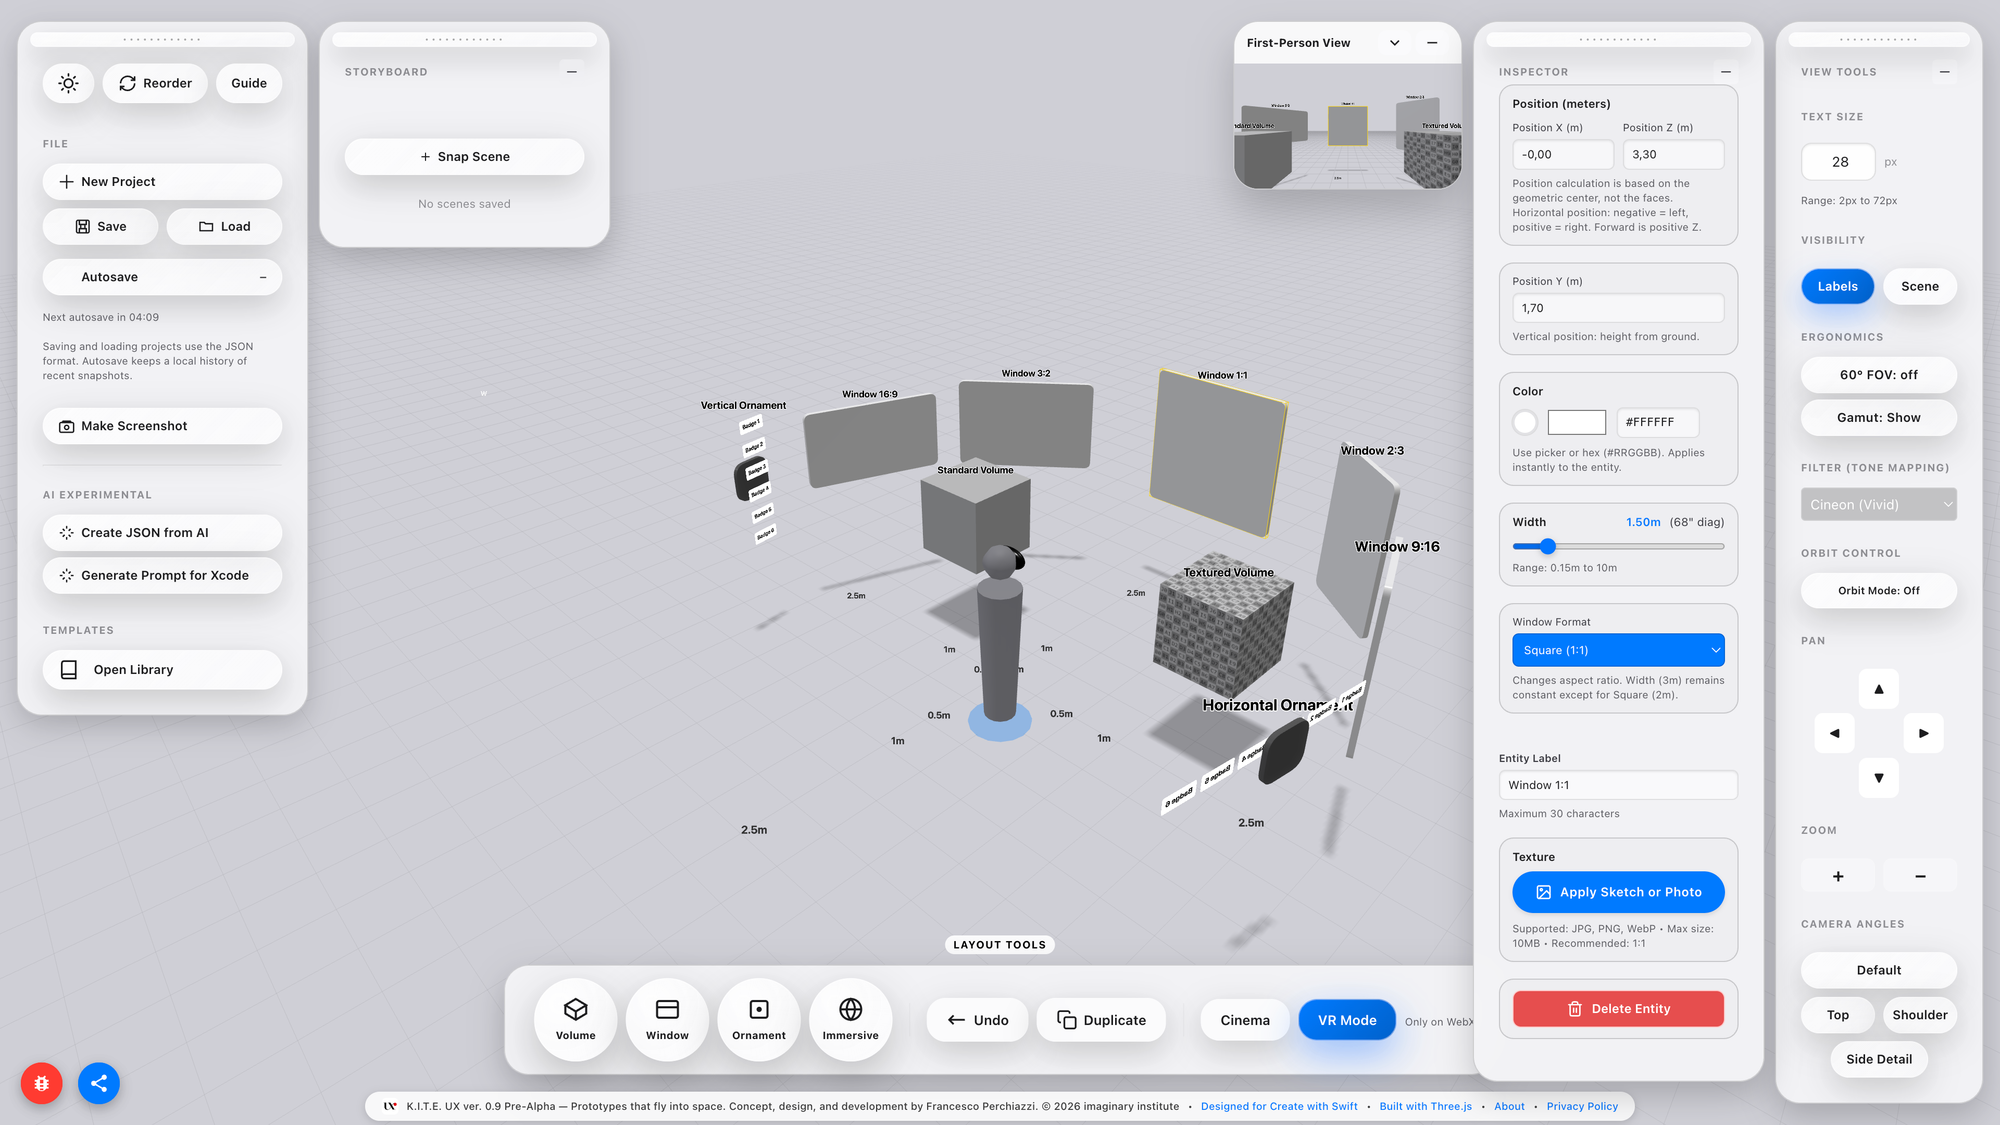The height and width of the screenshot is (1125, 2000).
Task: Open Cineon (Vivid) filter dropdown
Action: coord(1878,505)
